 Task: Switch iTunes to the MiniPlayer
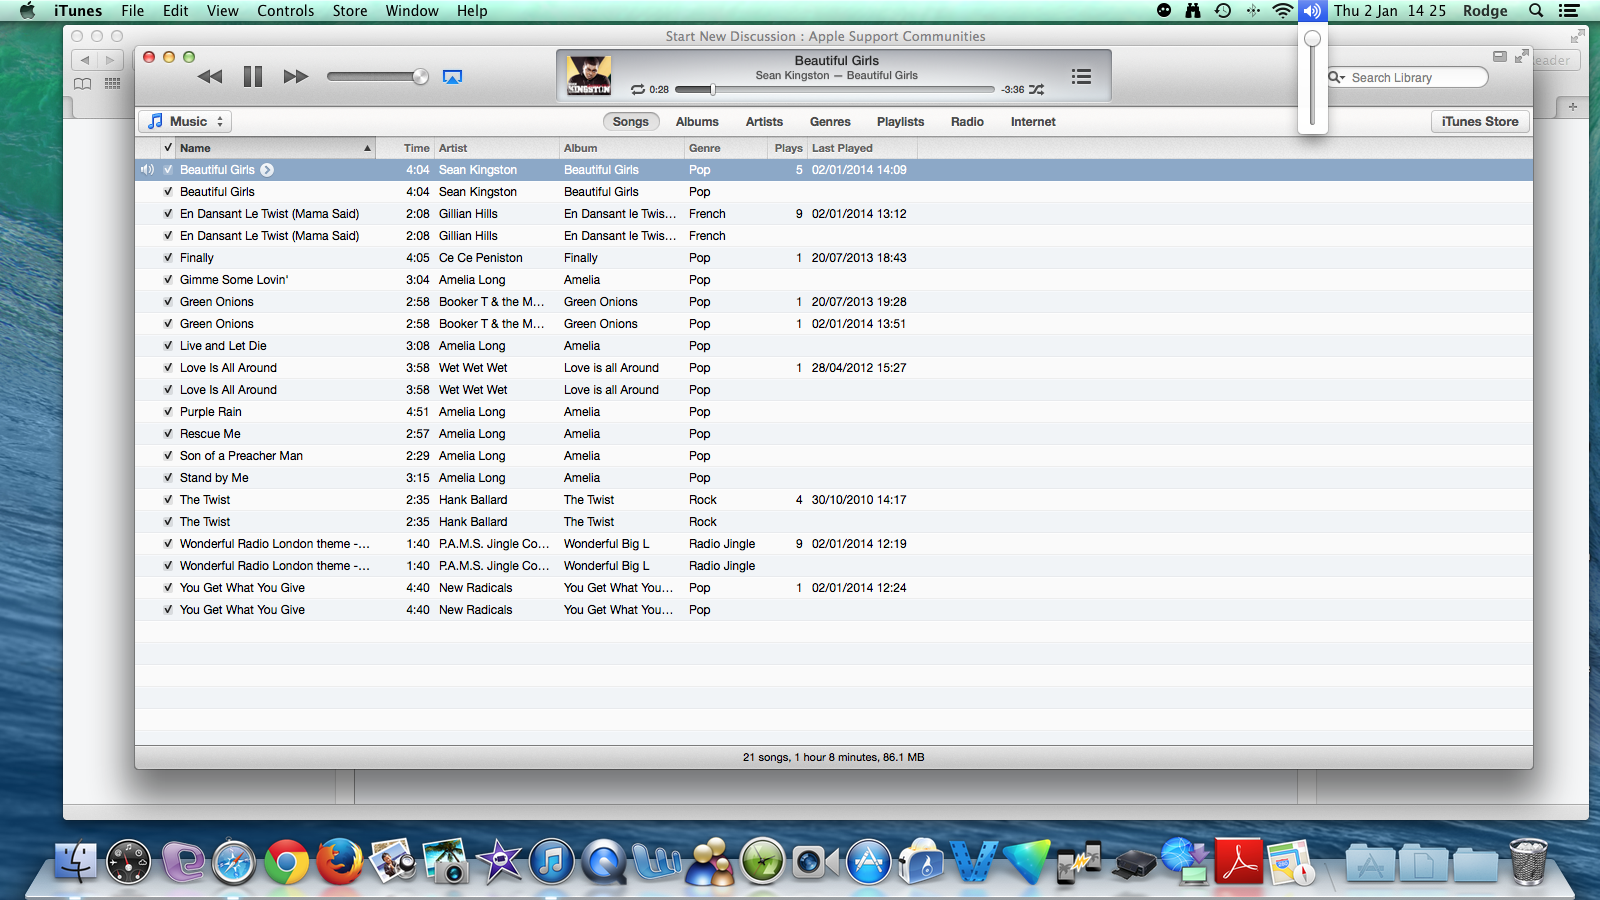pos(1500,56)
